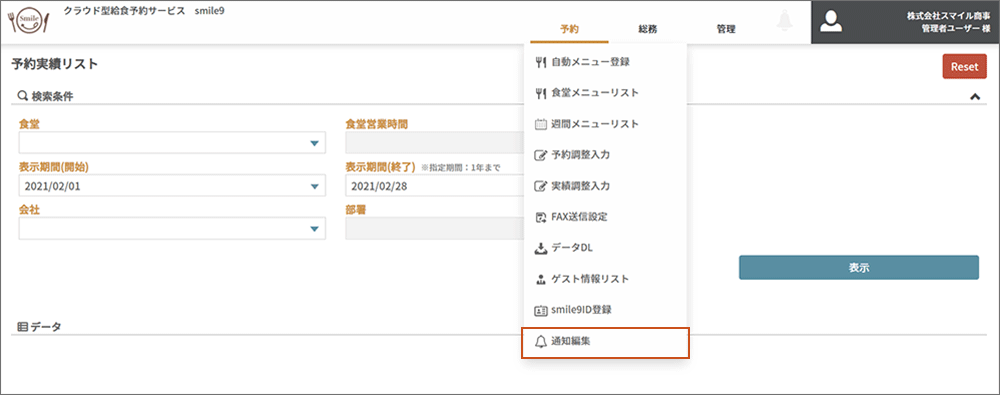1000x395 pixels.
Task: Select 自動メニュー登録 fork icon item
Action: 541,62
